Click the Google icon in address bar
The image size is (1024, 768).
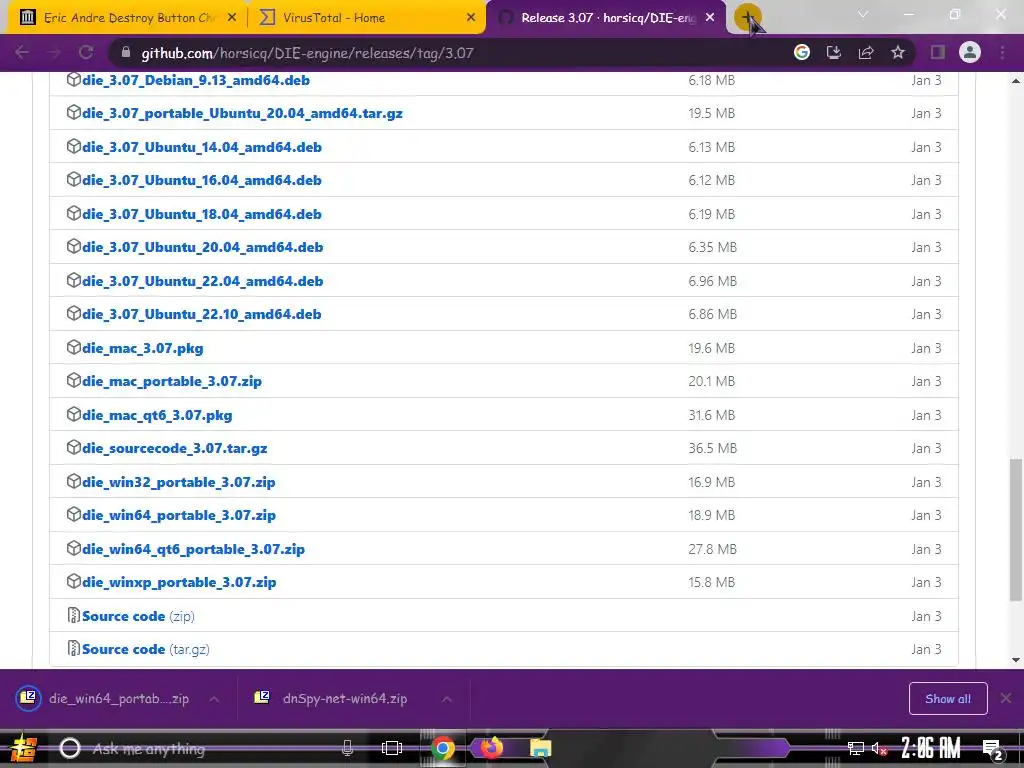[x=802, y=52]
